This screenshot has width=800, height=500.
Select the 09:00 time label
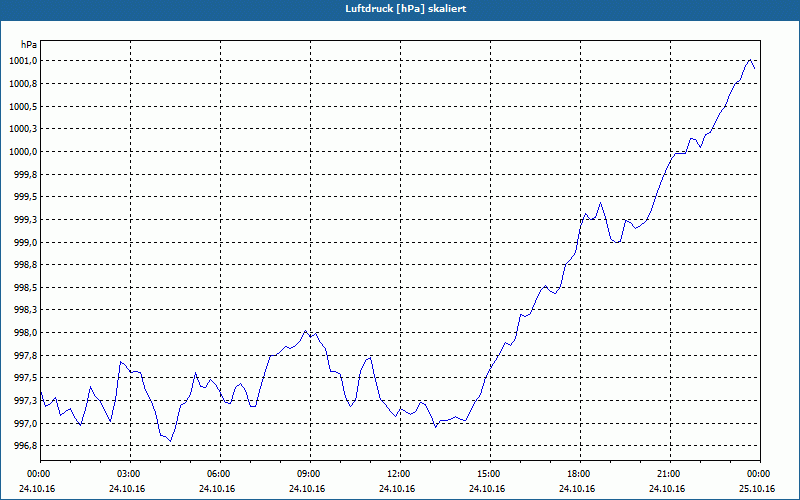pyautogui.click(x=310, y=474)
